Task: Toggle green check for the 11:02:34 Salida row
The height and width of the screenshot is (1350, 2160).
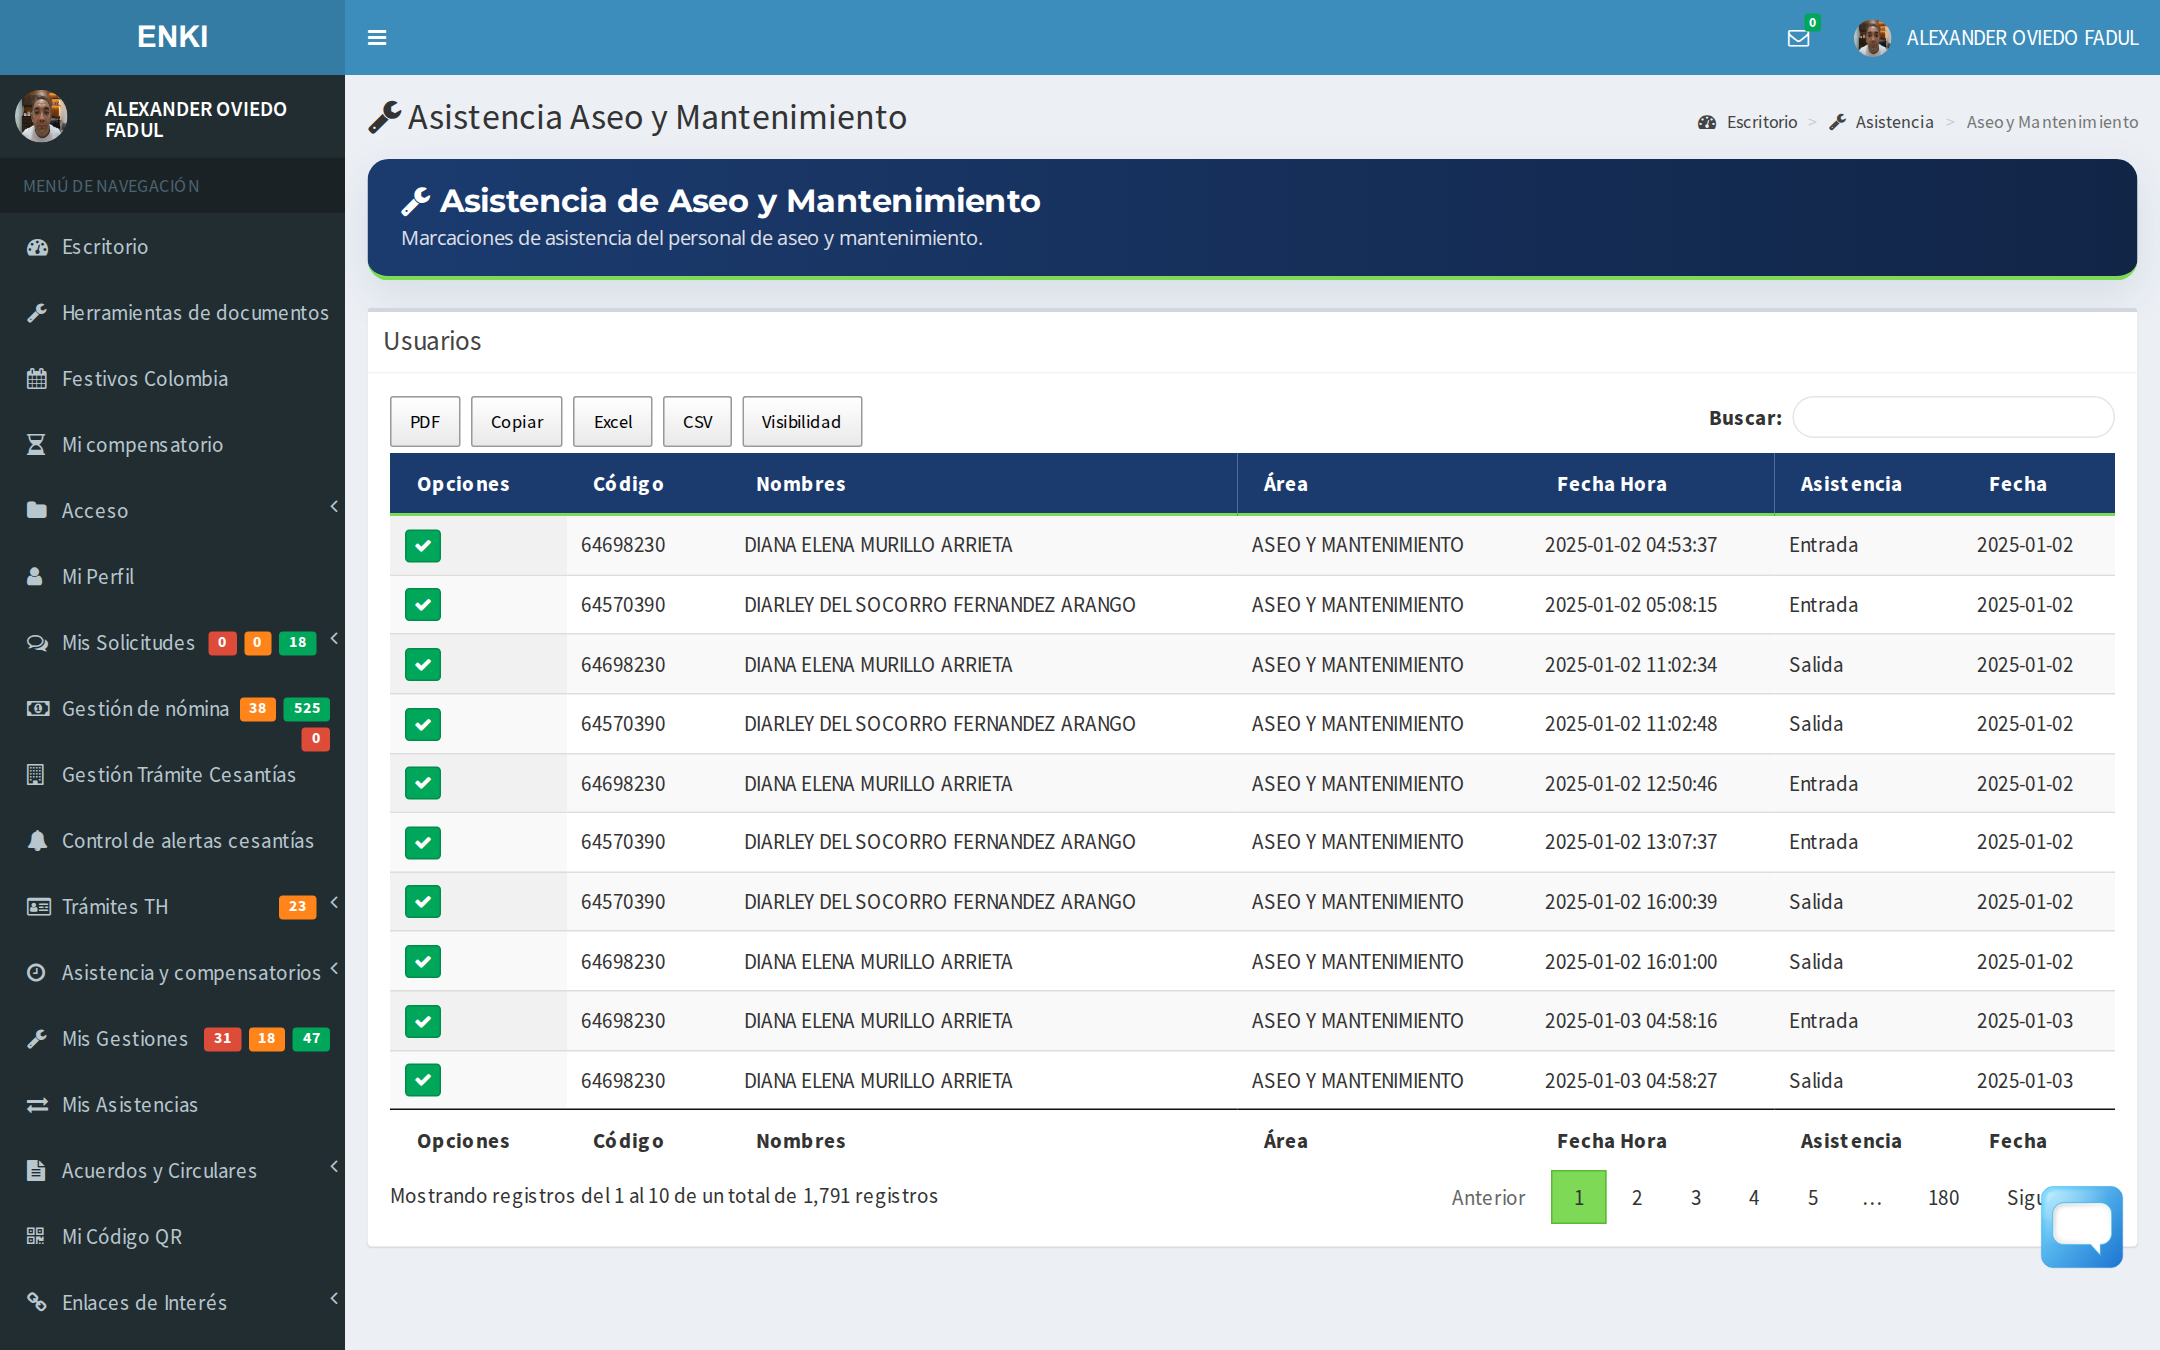Action: tap(423, 665)
